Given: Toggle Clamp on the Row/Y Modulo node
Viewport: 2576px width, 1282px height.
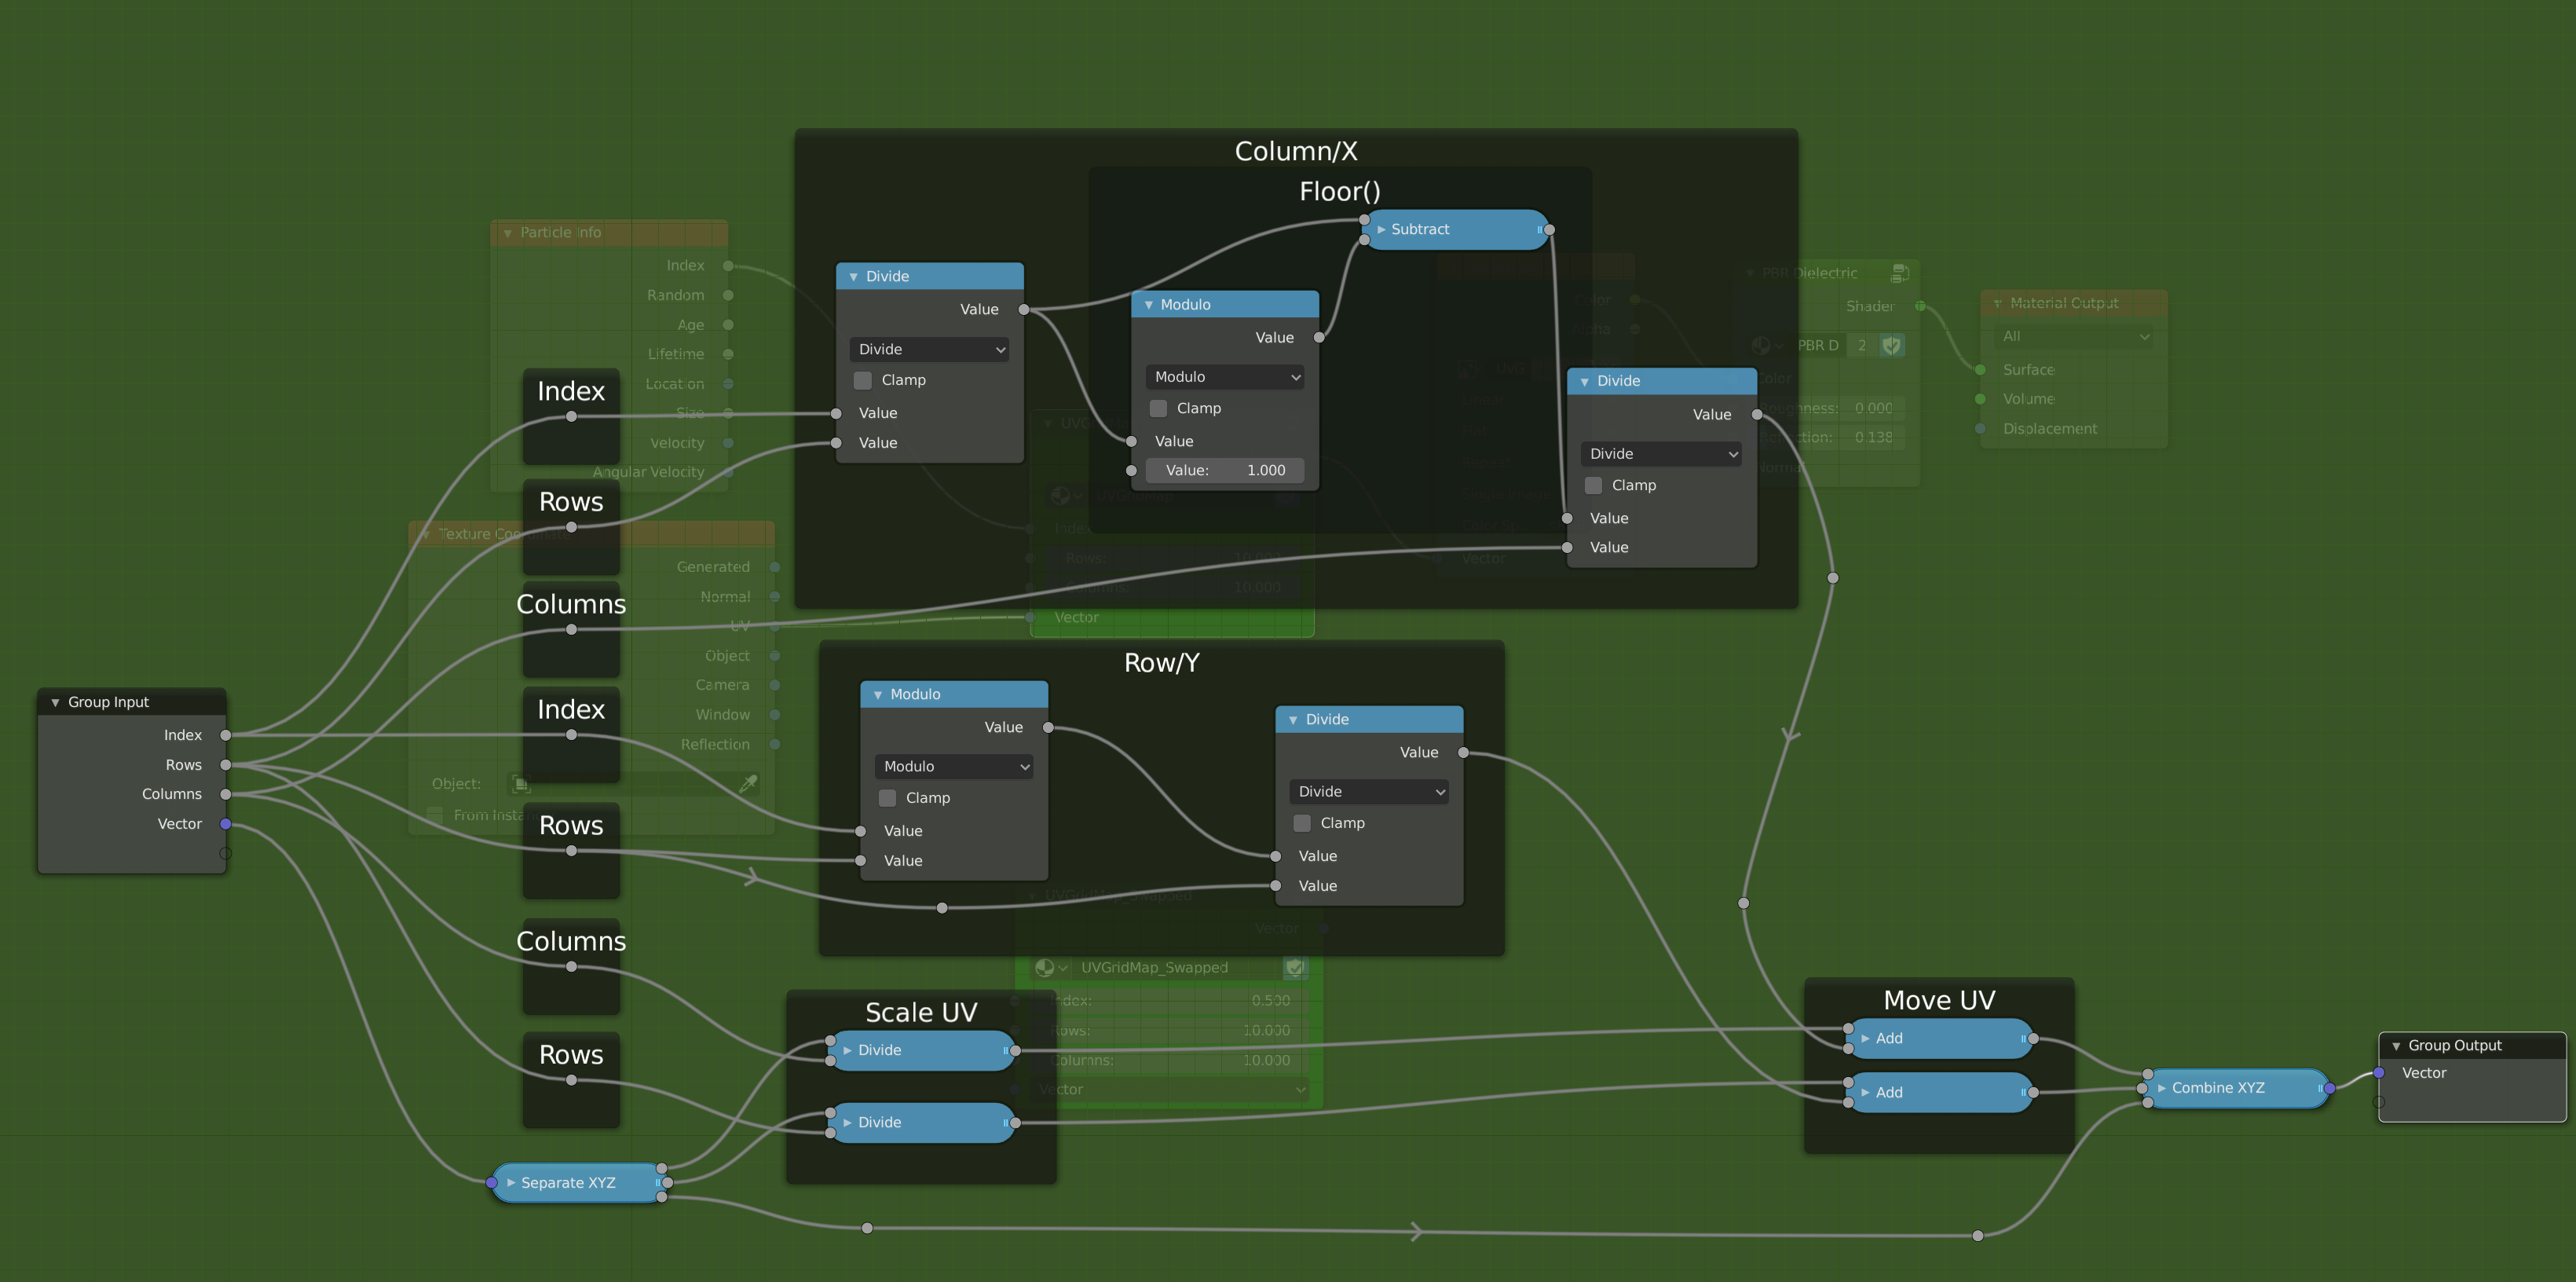Looking at the screenshot, I should [x=887, y=798].
